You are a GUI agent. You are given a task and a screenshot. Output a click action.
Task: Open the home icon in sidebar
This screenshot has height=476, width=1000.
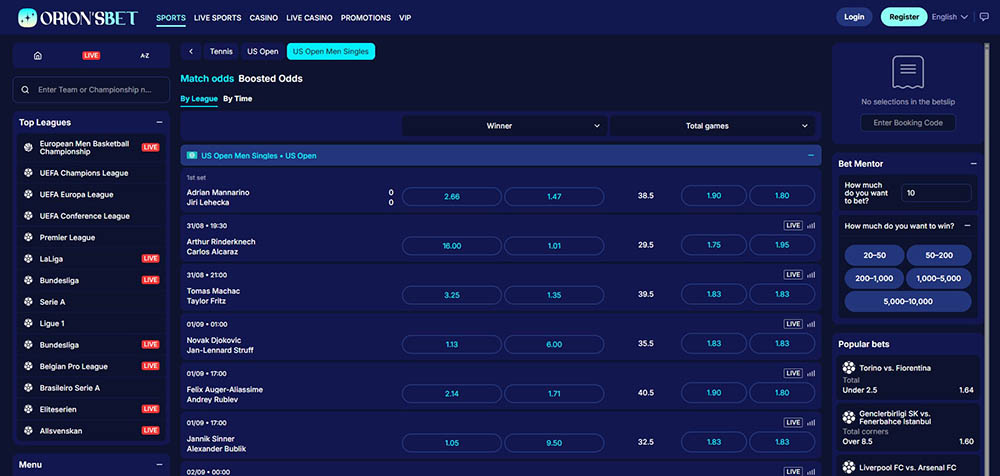pyautogui.click(x=38, y=56)
